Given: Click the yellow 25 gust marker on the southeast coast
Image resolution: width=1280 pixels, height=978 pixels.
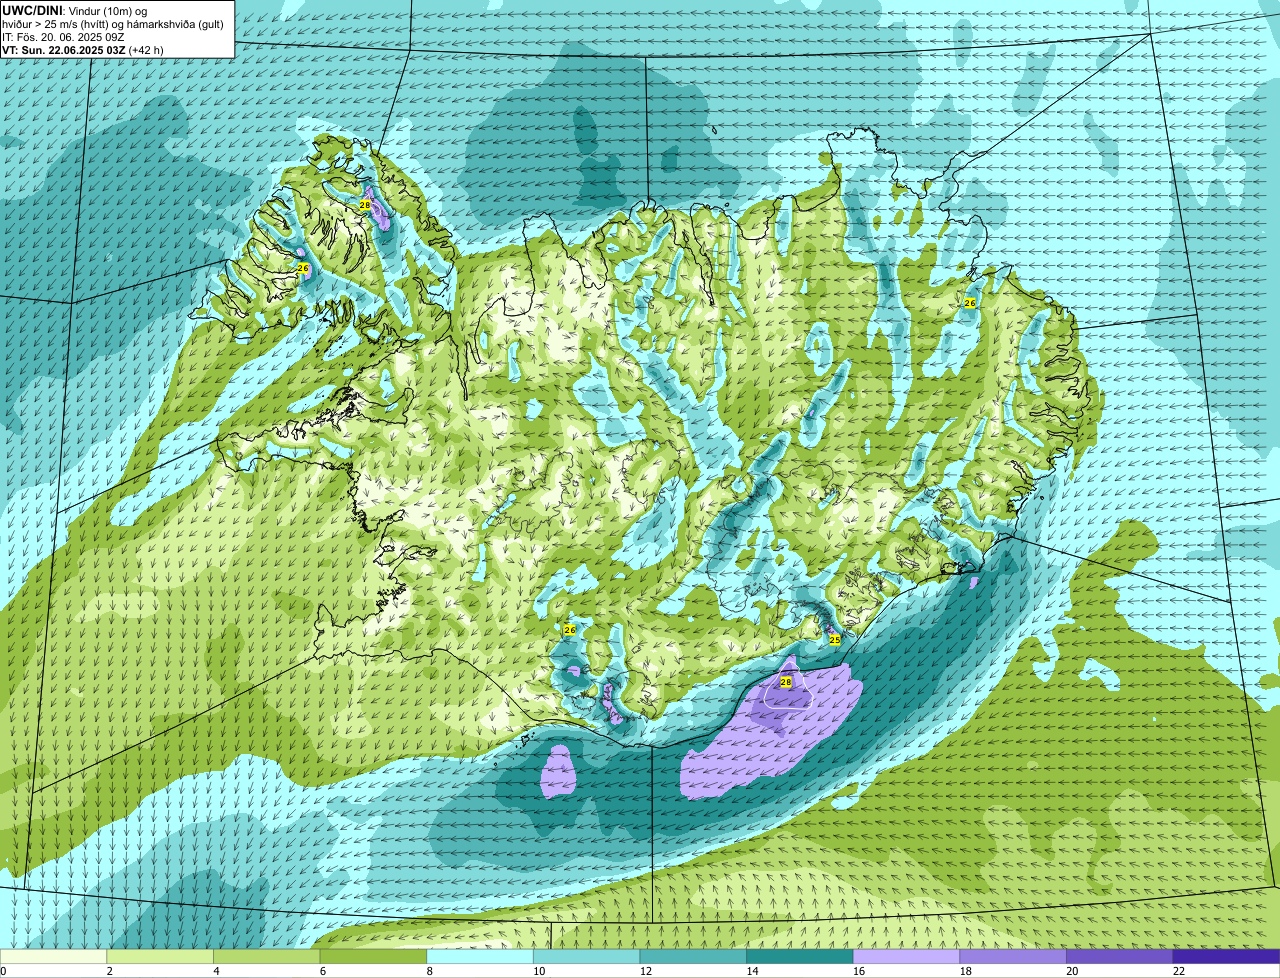Looking at the screenshot, I should [835, 639].
